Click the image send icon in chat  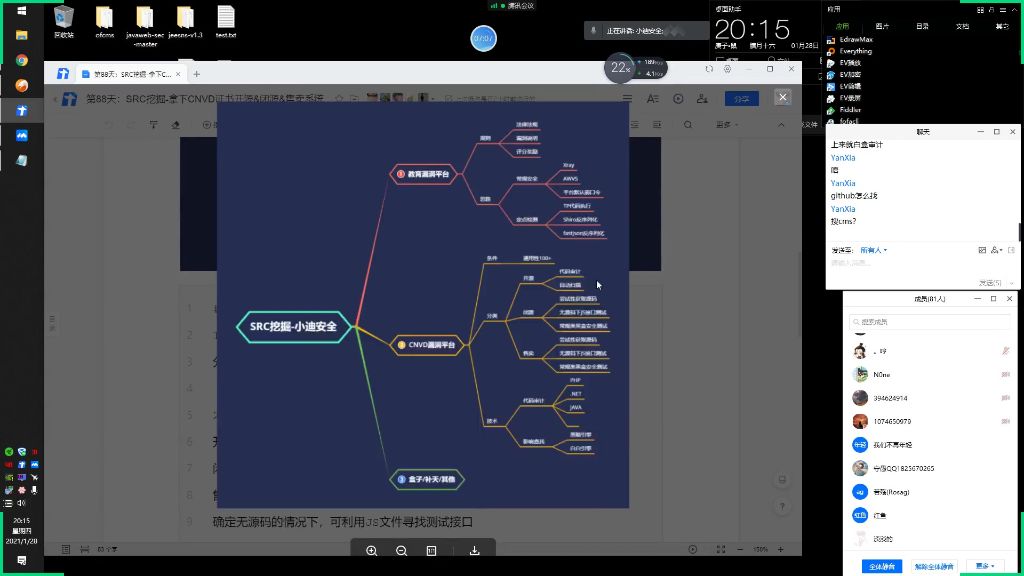[982, 250]
